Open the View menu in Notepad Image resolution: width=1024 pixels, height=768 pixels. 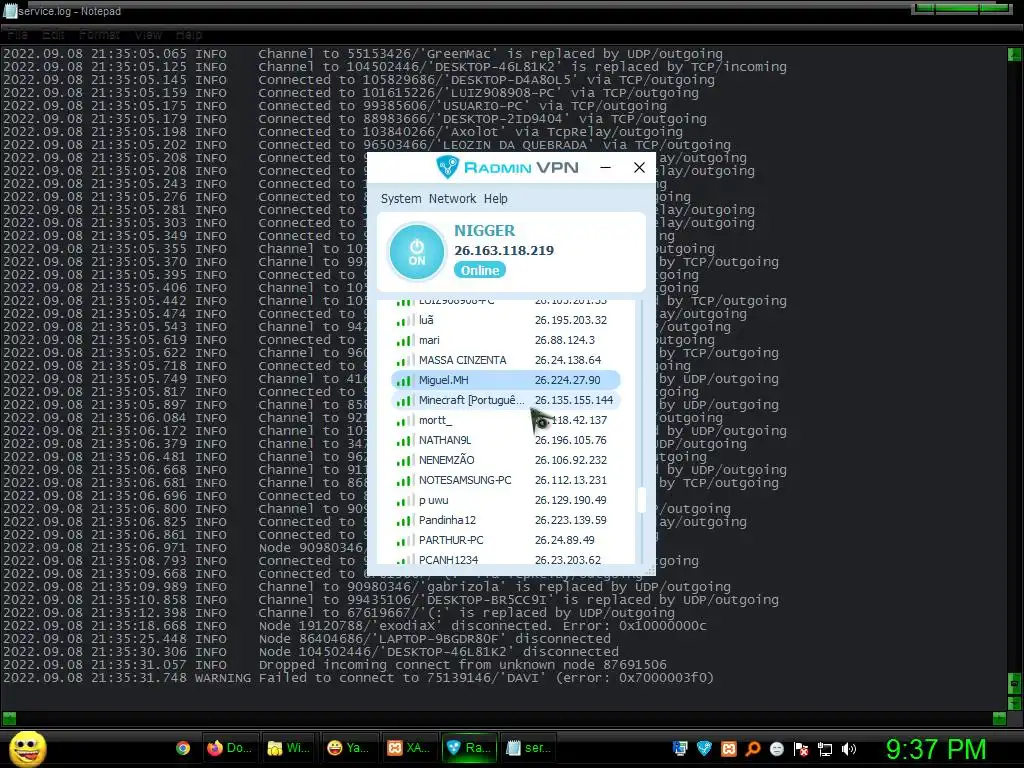[x=148, y=34]
